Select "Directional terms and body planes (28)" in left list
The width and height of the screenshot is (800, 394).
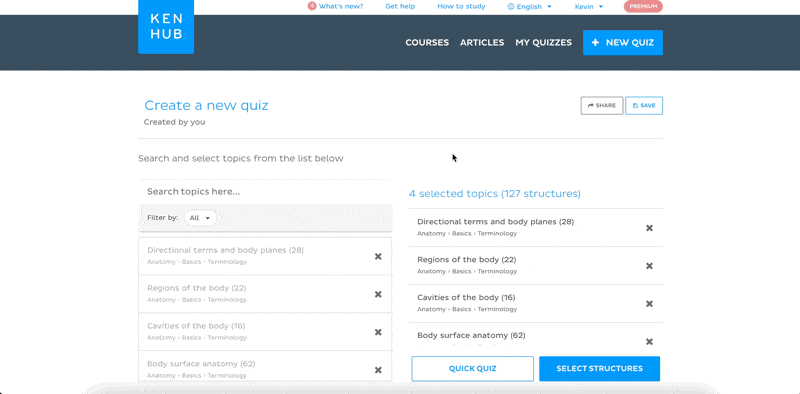(226, 250)
